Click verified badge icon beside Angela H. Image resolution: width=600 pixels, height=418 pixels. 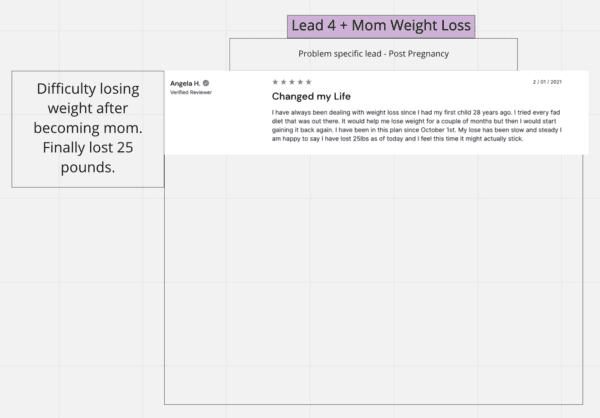point(206,83)
